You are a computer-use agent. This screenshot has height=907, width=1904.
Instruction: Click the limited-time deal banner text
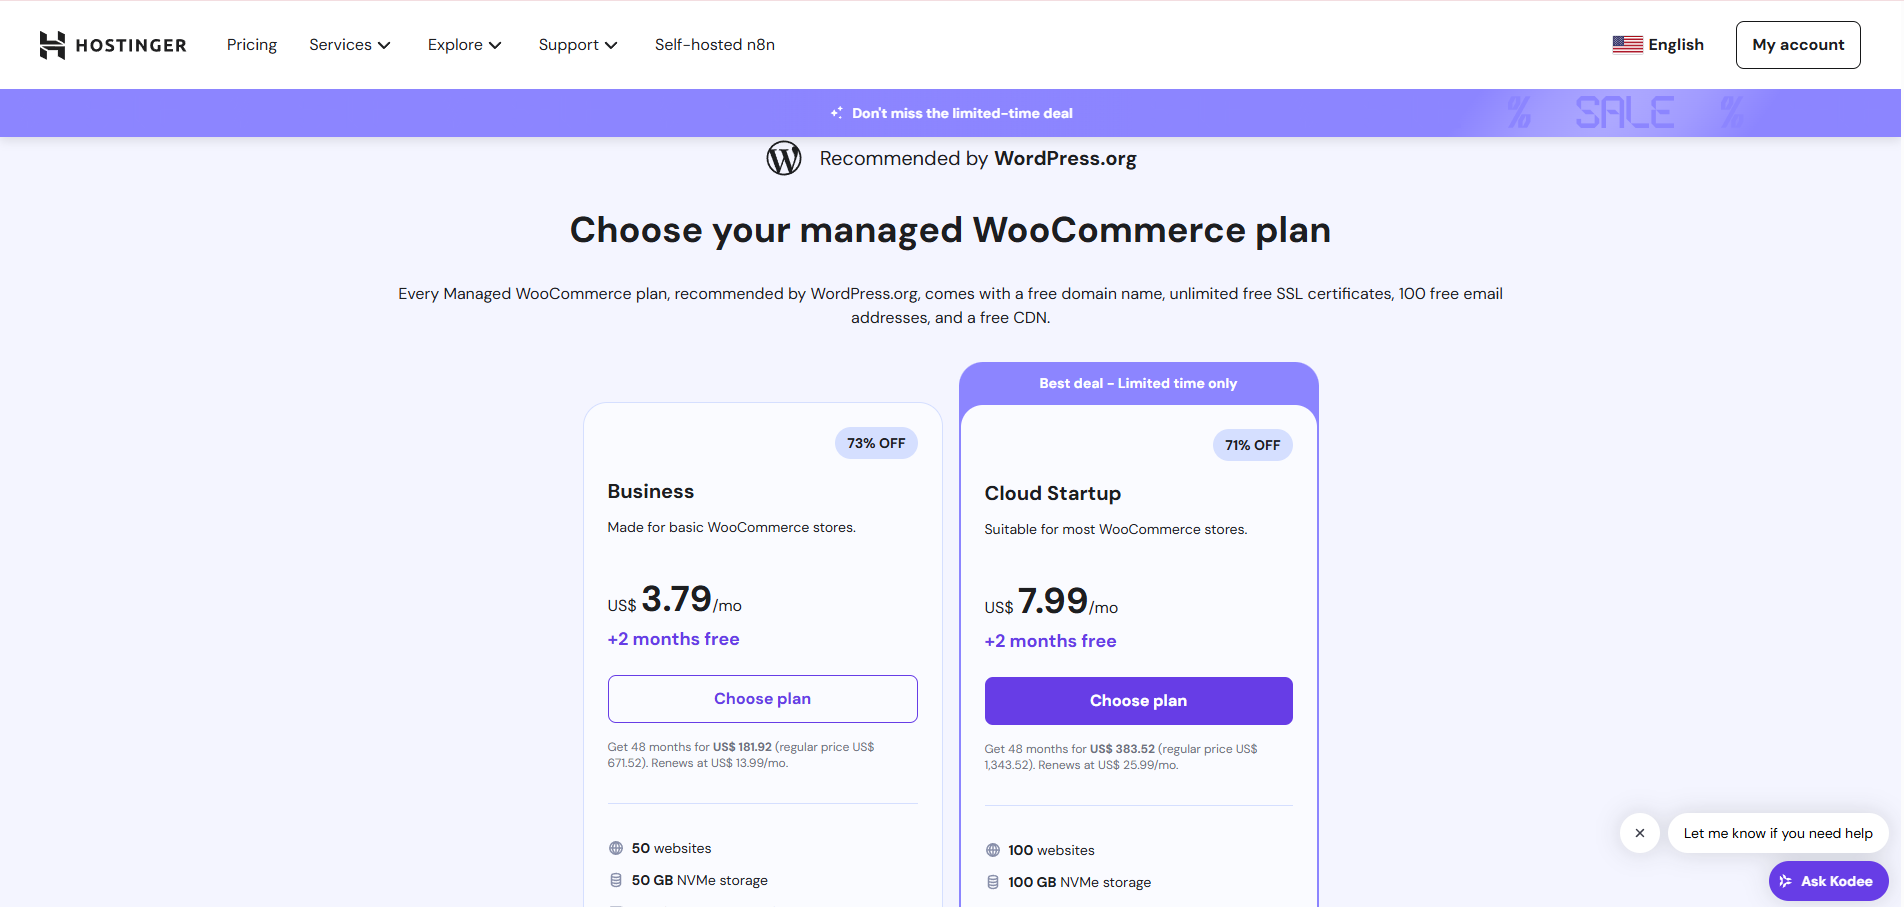click(x=962, y=113)
